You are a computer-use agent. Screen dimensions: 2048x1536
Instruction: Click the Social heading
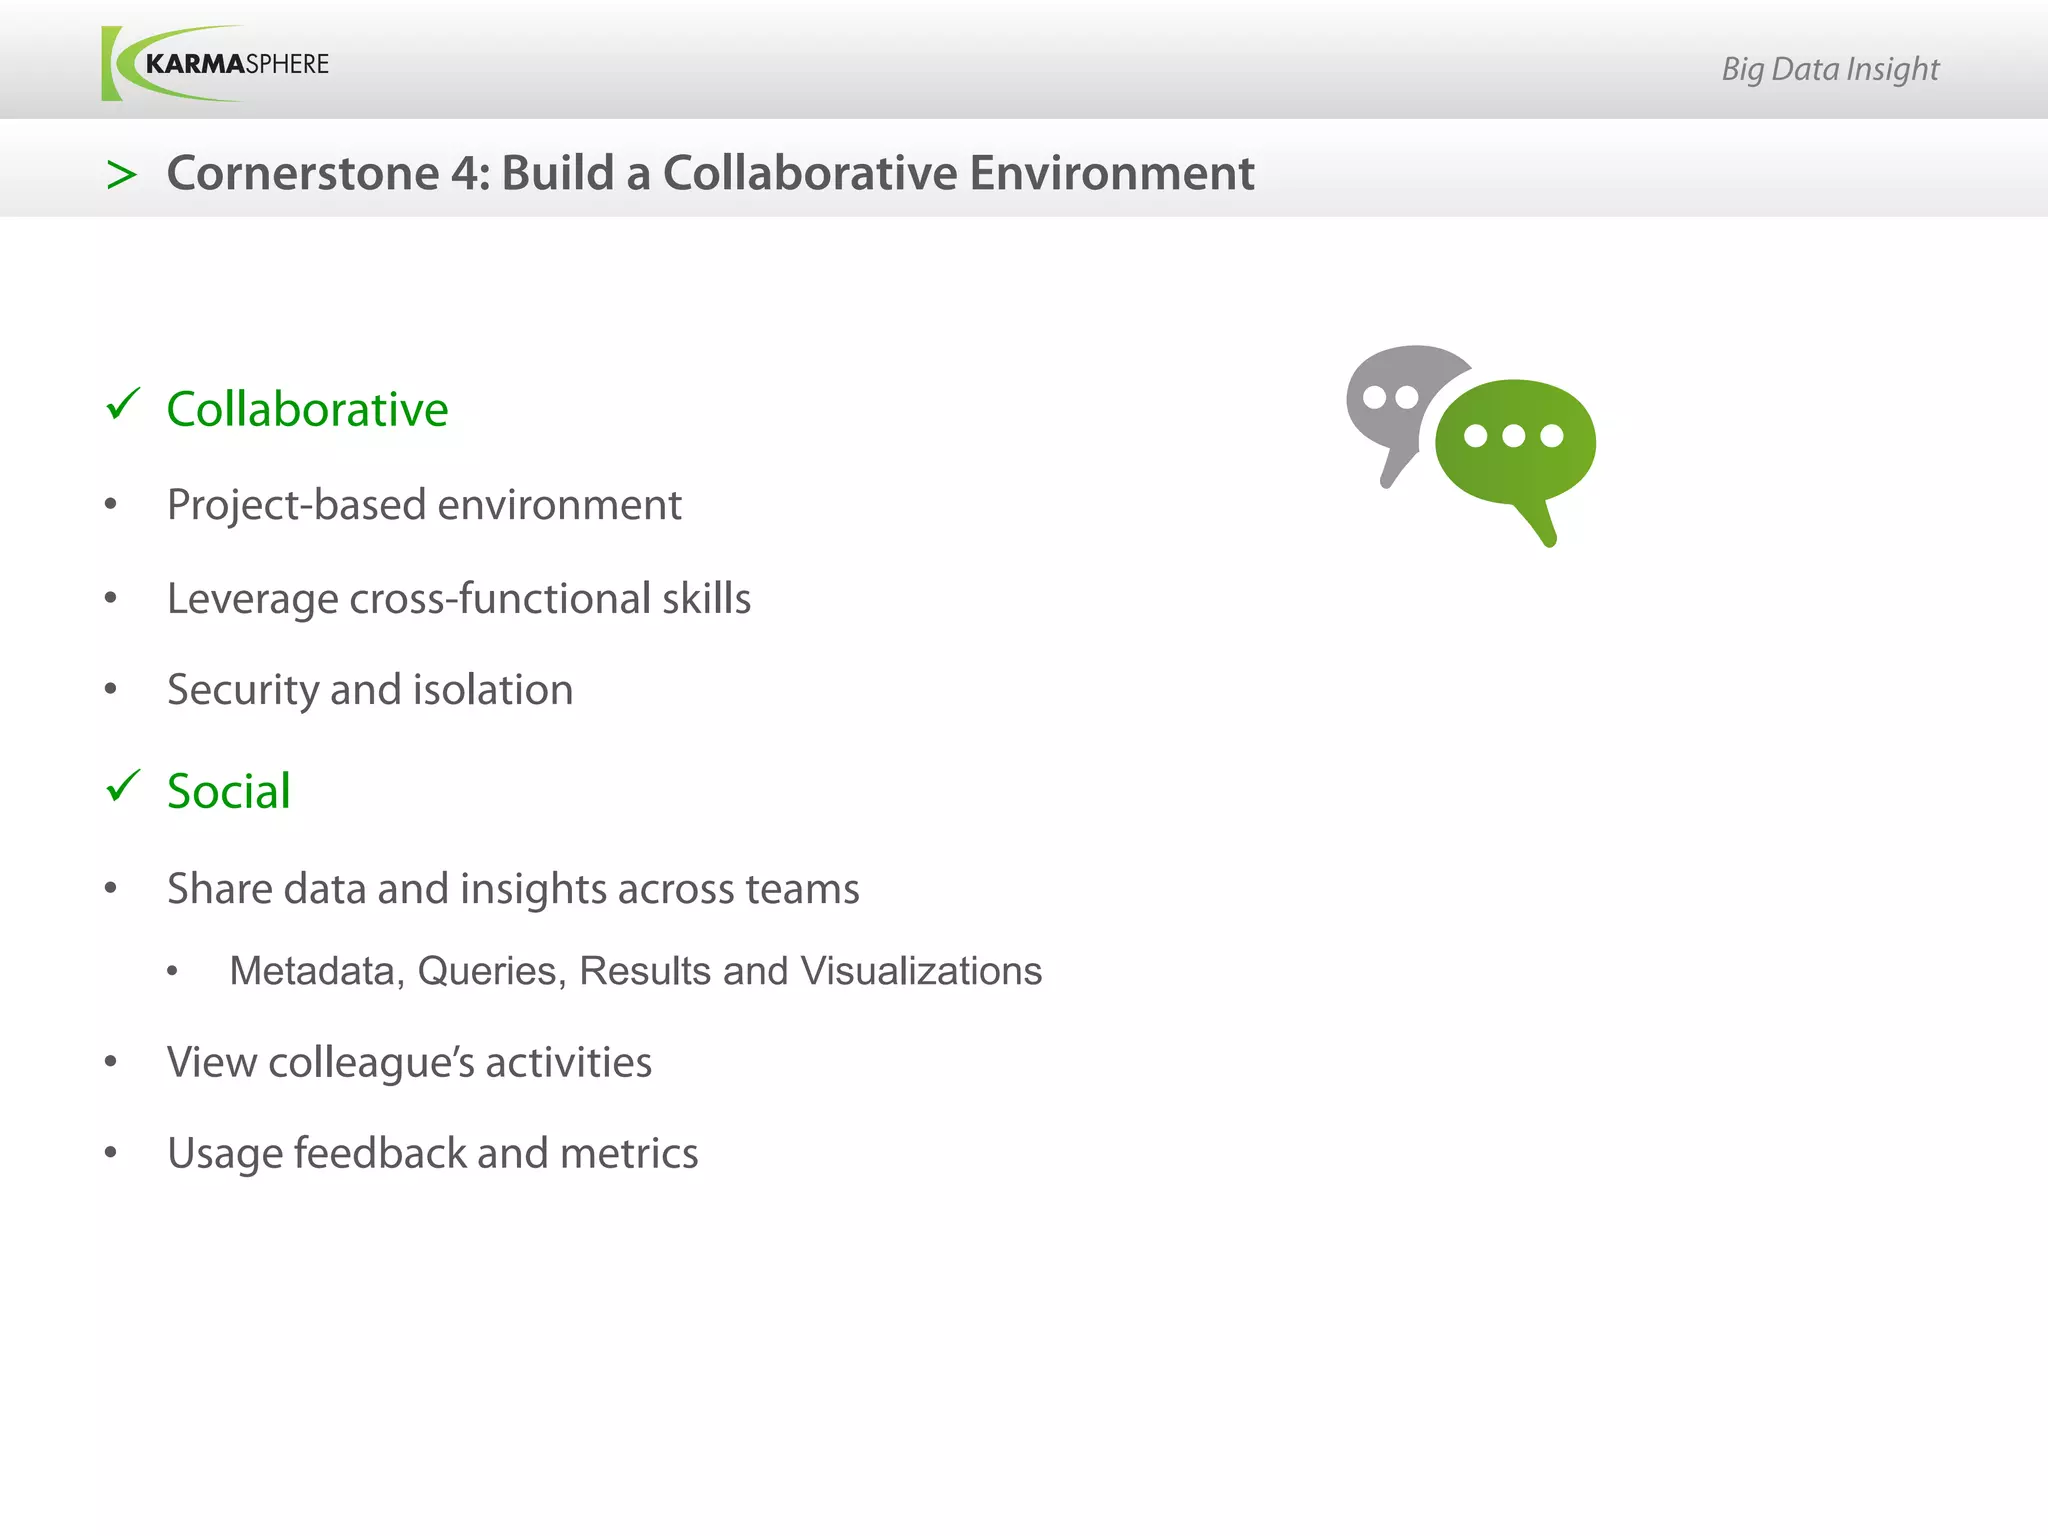click(228, 791)
